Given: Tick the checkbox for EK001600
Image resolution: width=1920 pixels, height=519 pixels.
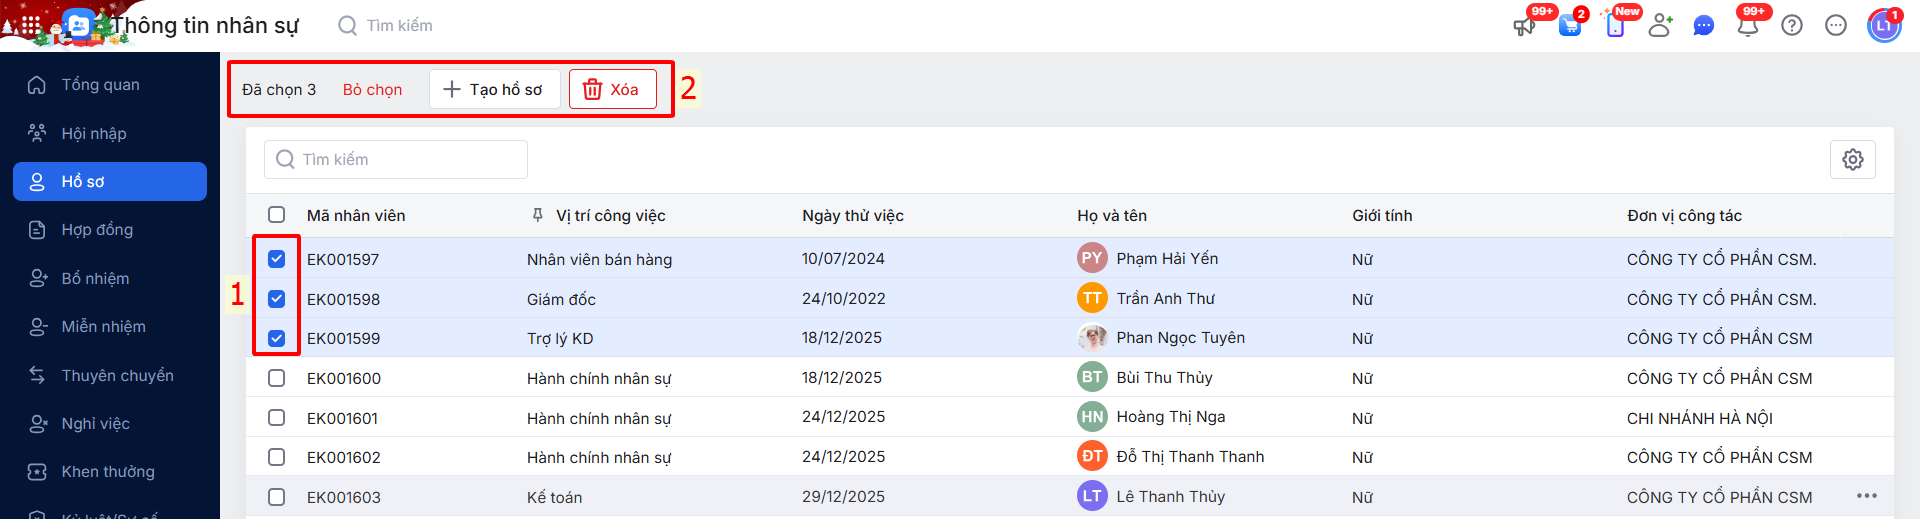Looking at the screenshot, I should point(277,378).
